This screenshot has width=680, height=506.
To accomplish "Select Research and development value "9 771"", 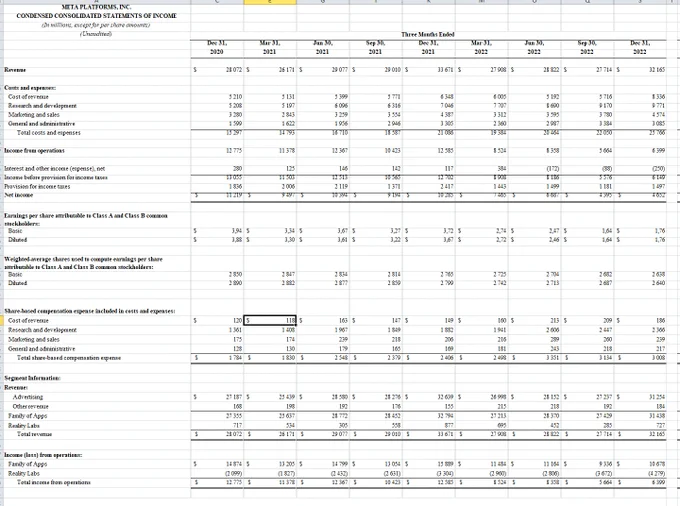I will click(658, 106).
